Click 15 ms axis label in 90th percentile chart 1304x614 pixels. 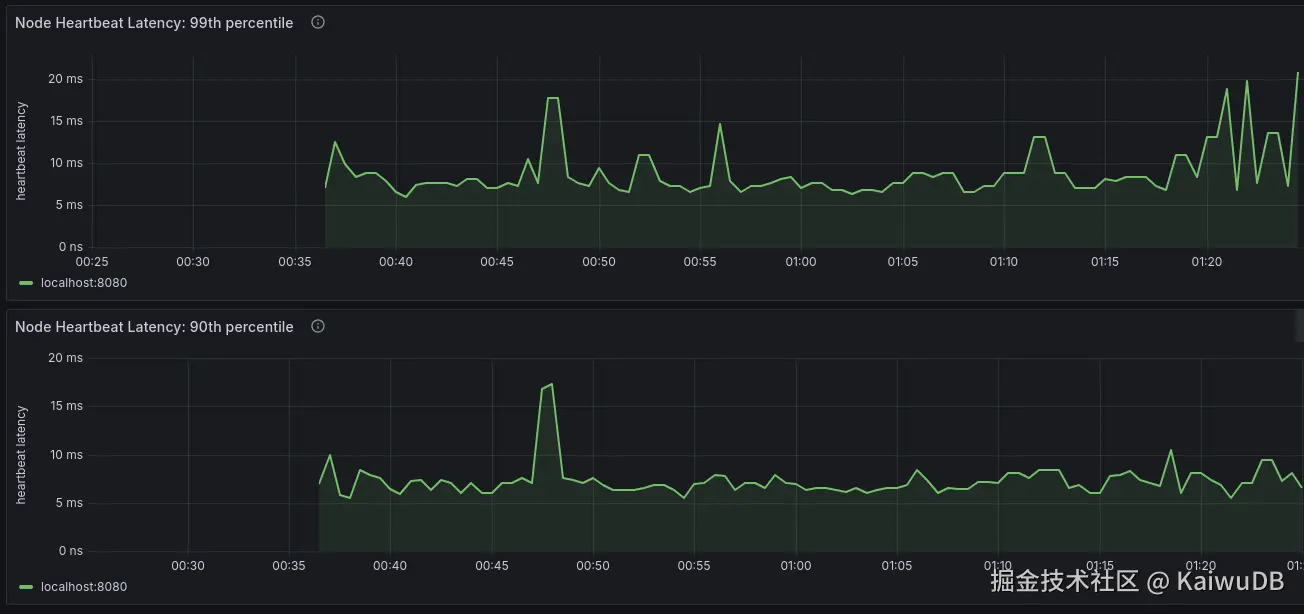[66, 406]
